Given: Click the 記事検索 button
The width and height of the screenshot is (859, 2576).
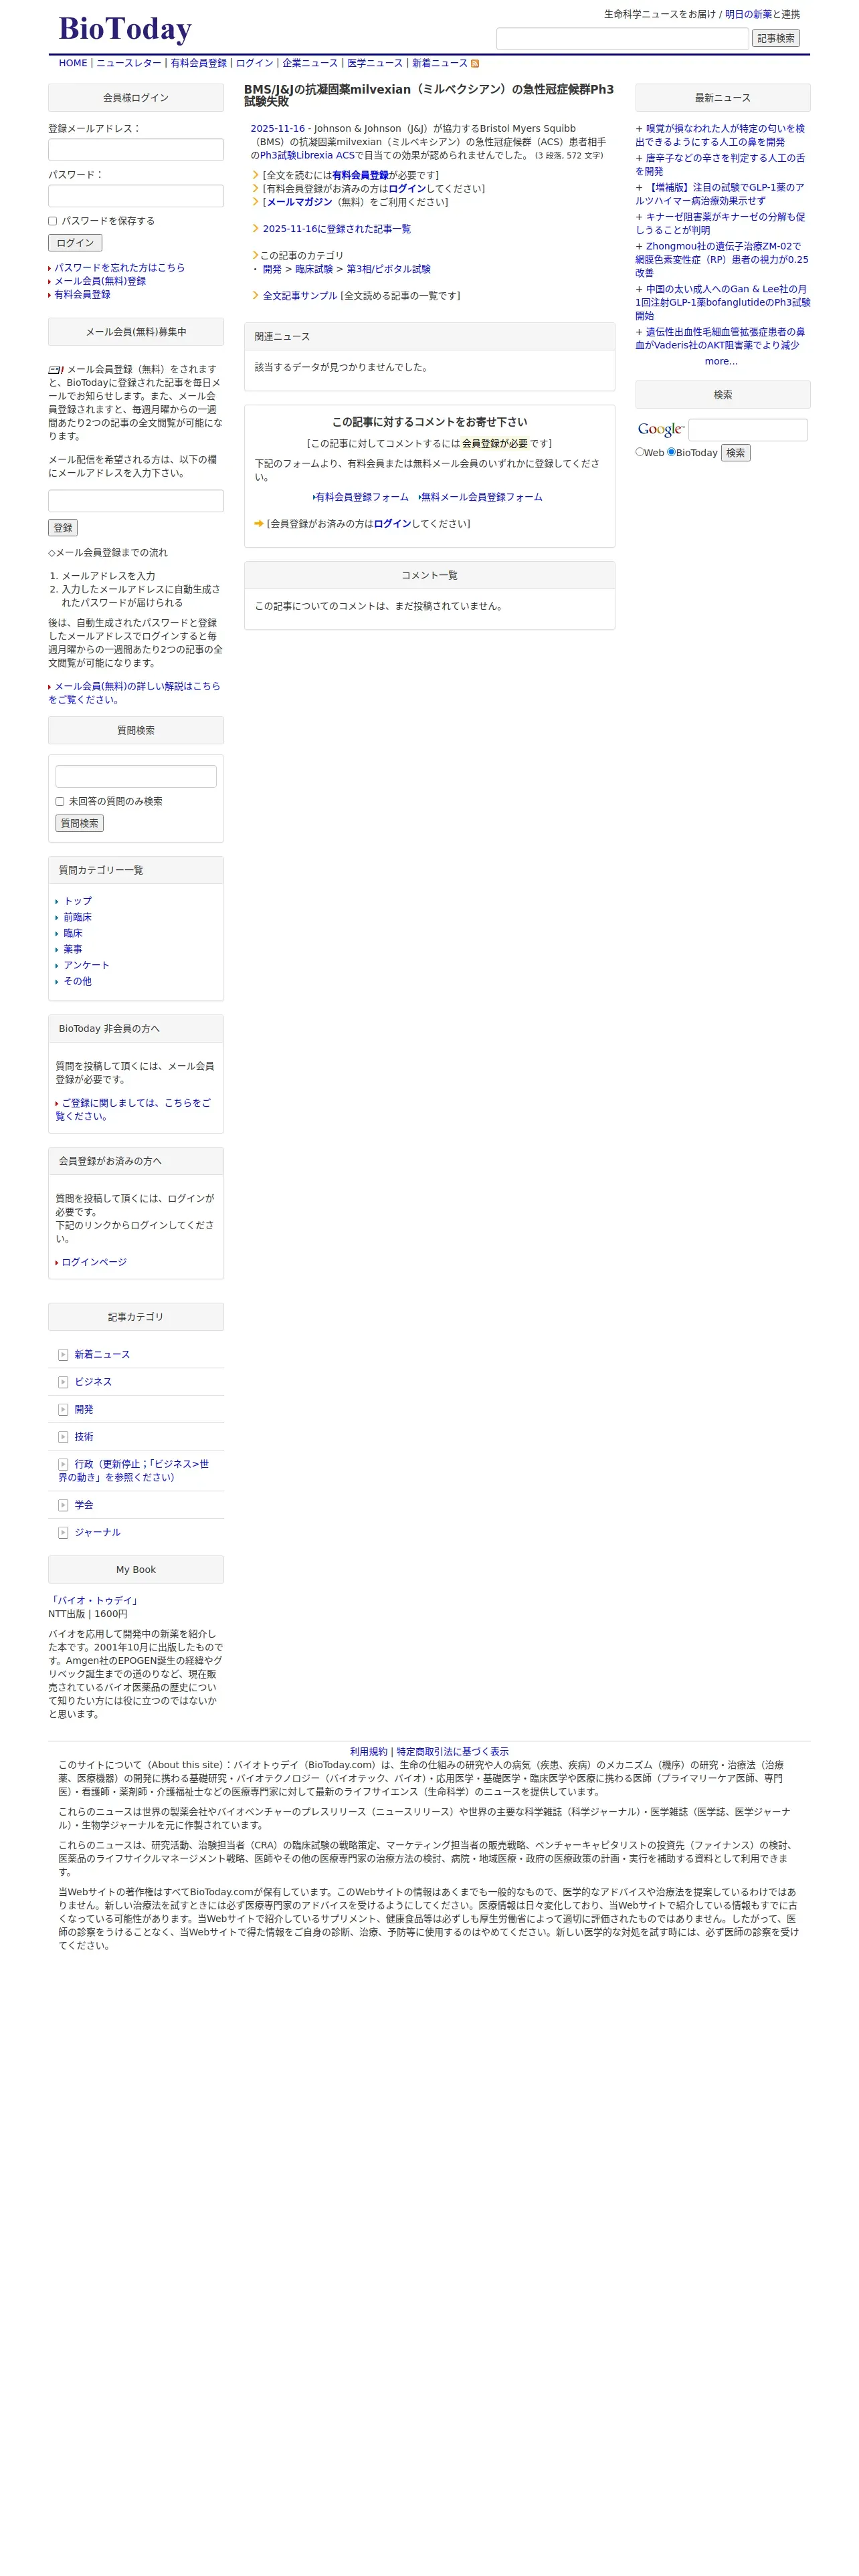Looking at the screenshot, I should [x=776, y=38].
